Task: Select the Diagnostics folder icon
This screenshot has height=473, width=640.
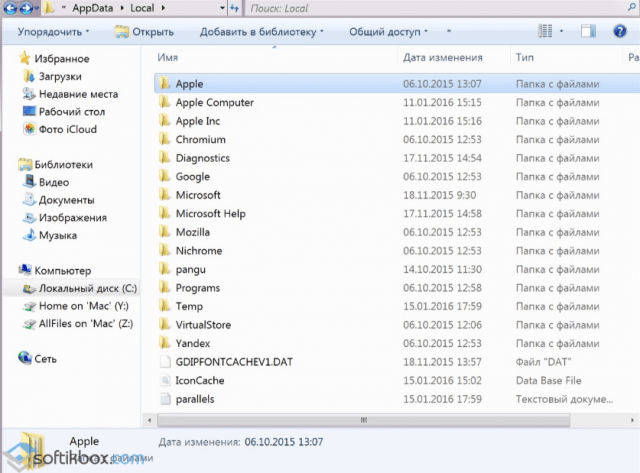Action: point(164,158)
